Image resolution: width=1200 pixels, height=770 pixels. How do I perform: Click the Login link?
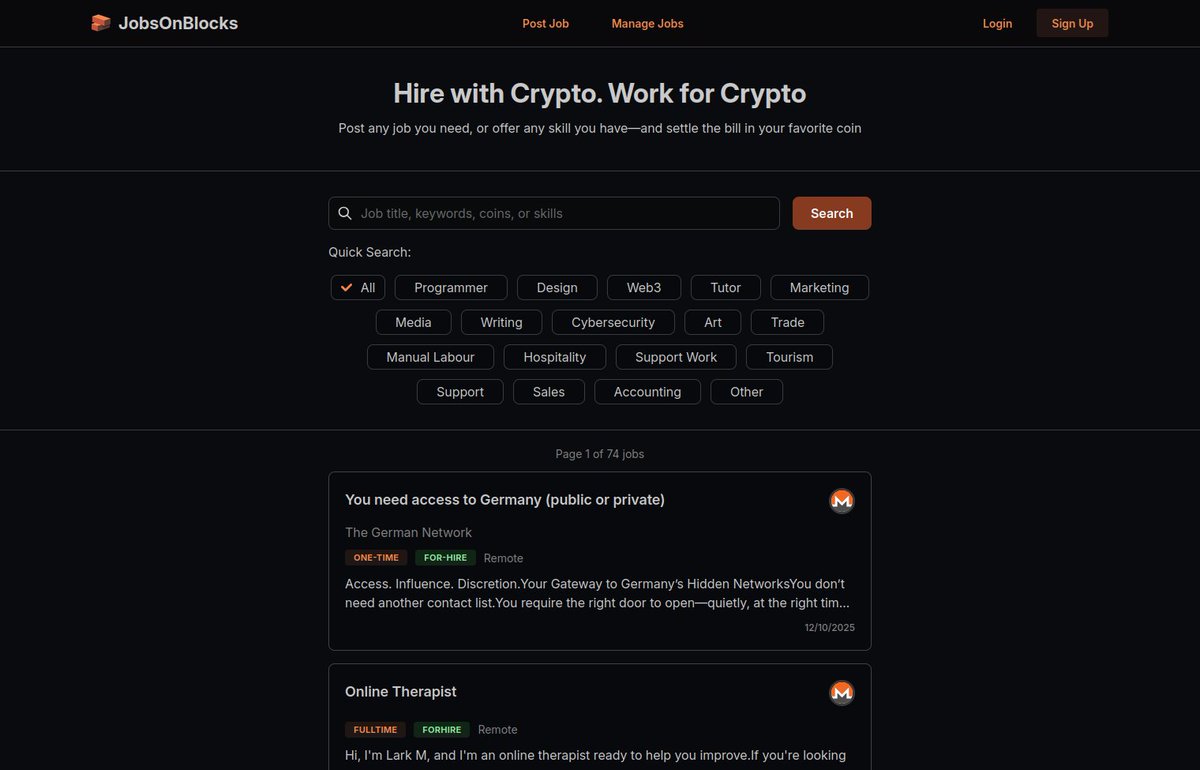pos(997,23)
